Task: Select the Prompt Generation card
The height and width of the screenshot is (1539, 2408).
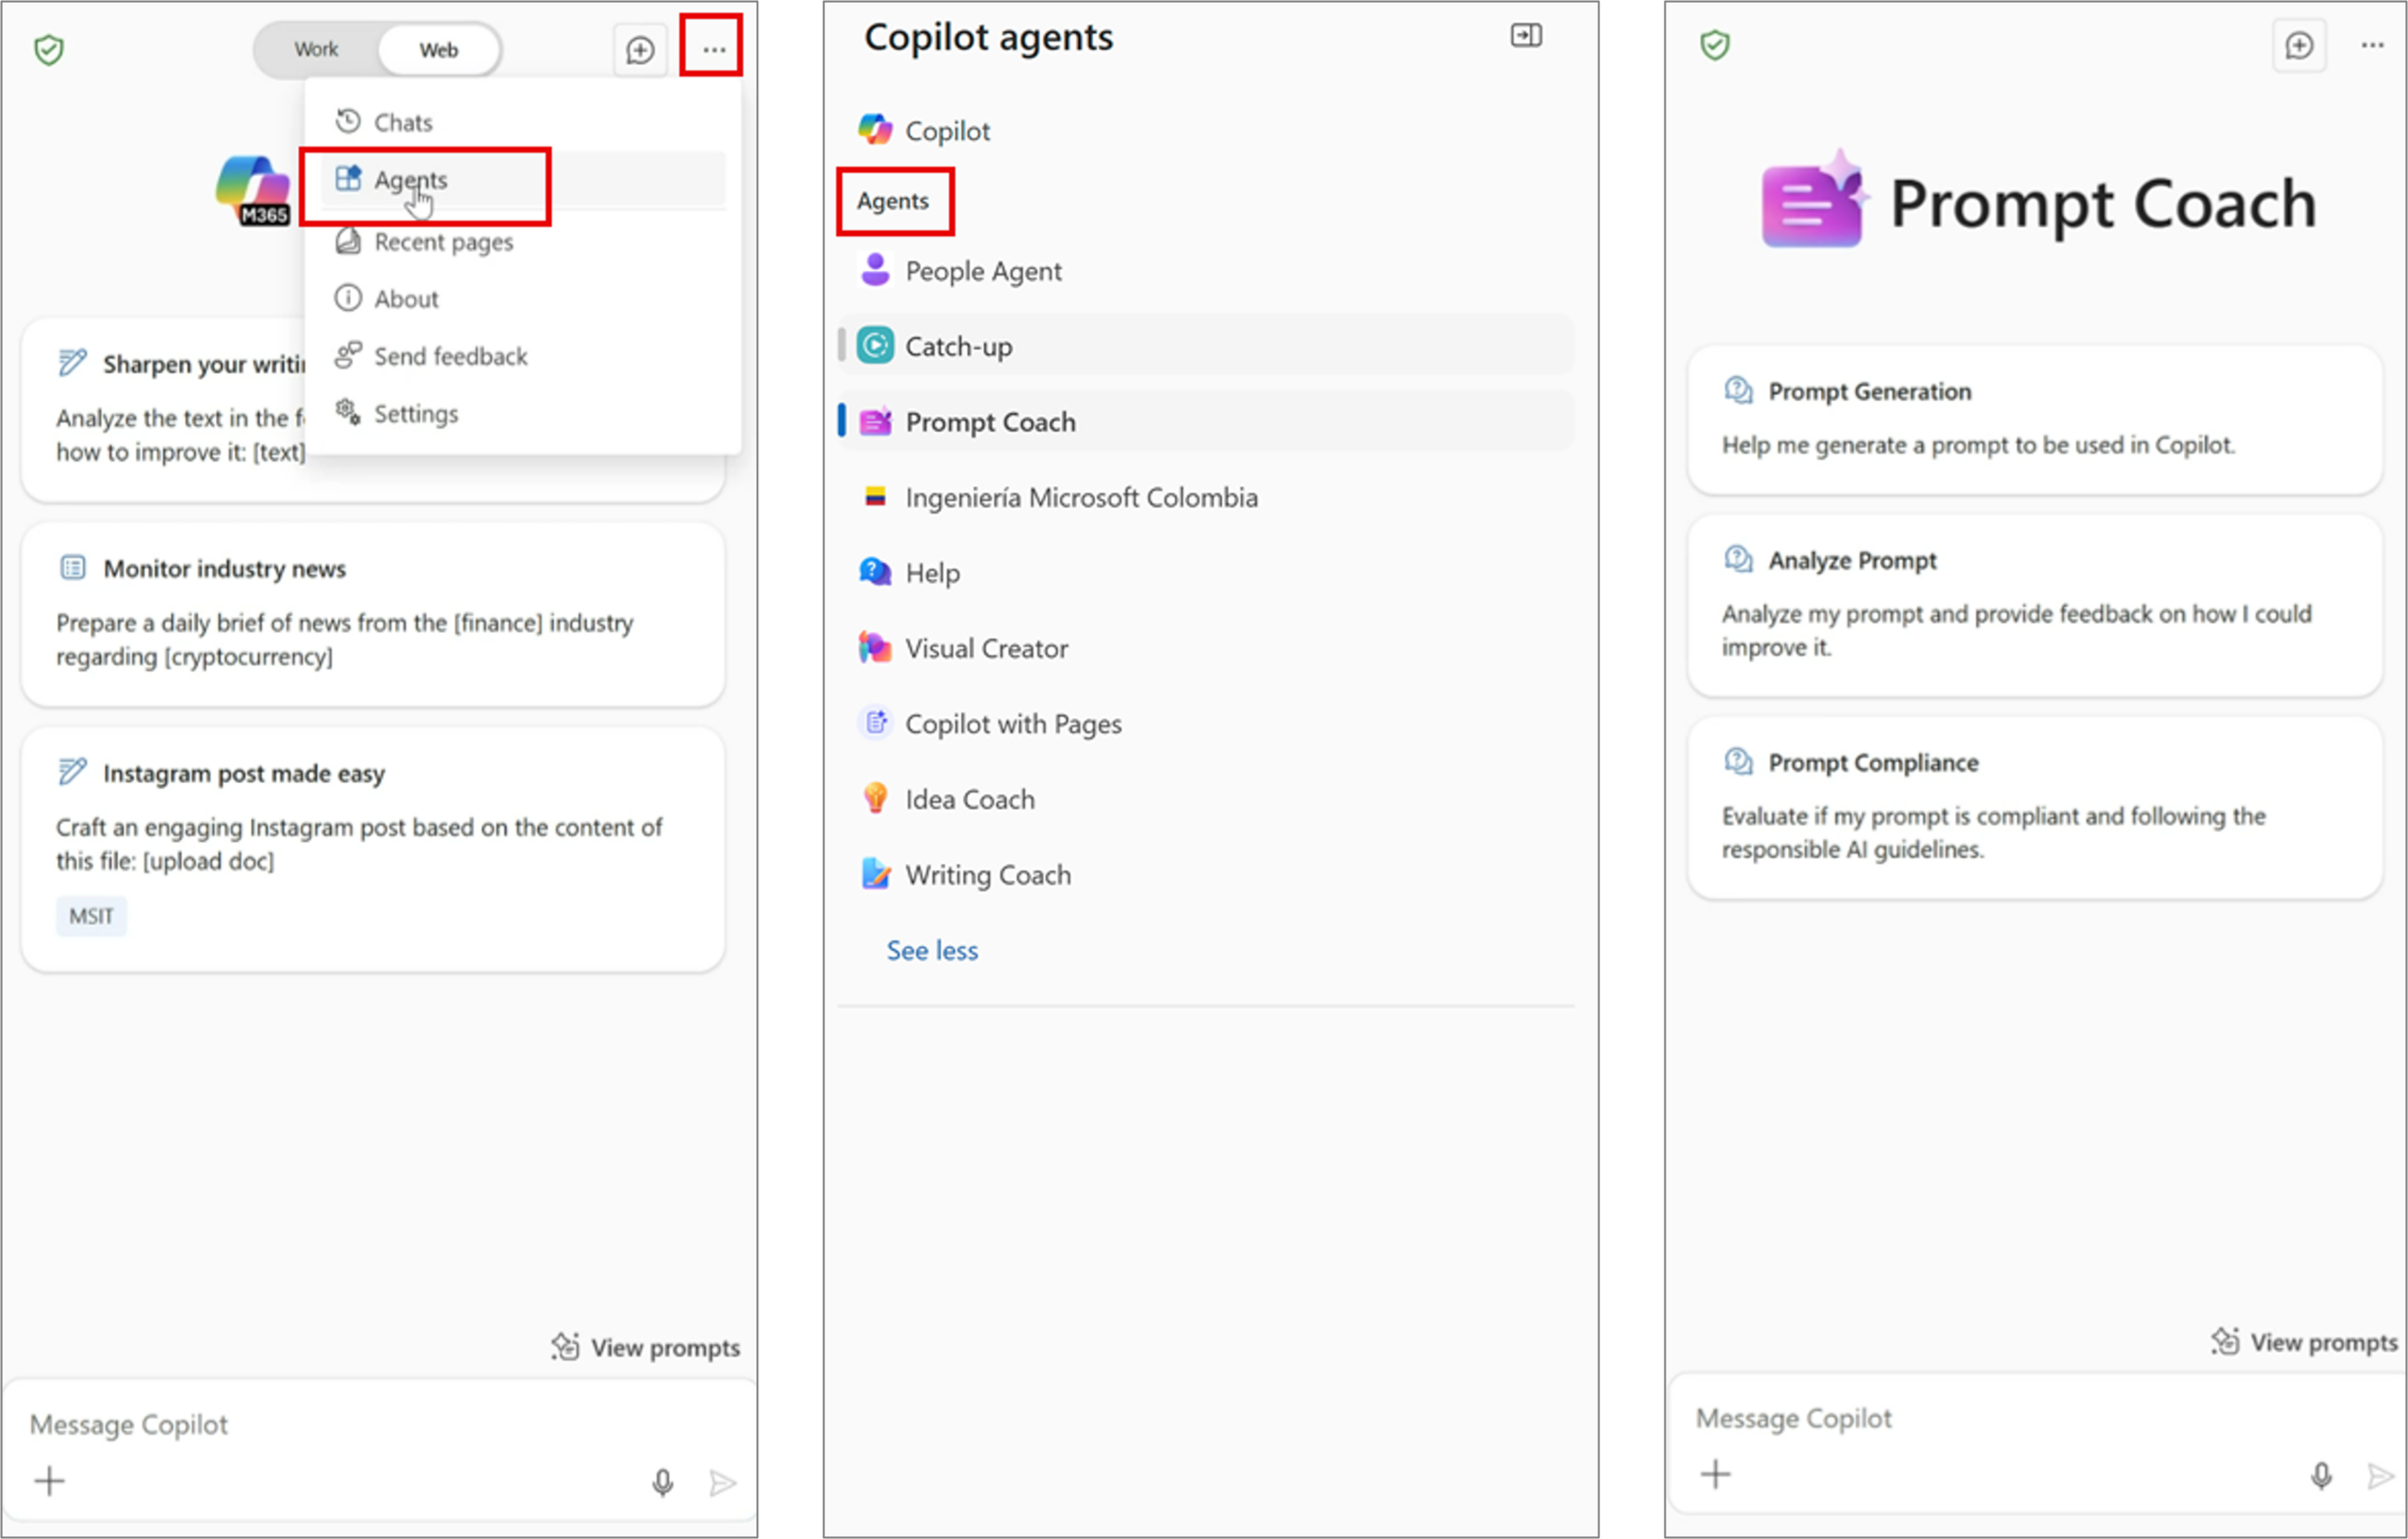Action: (x=2035, y=419)
